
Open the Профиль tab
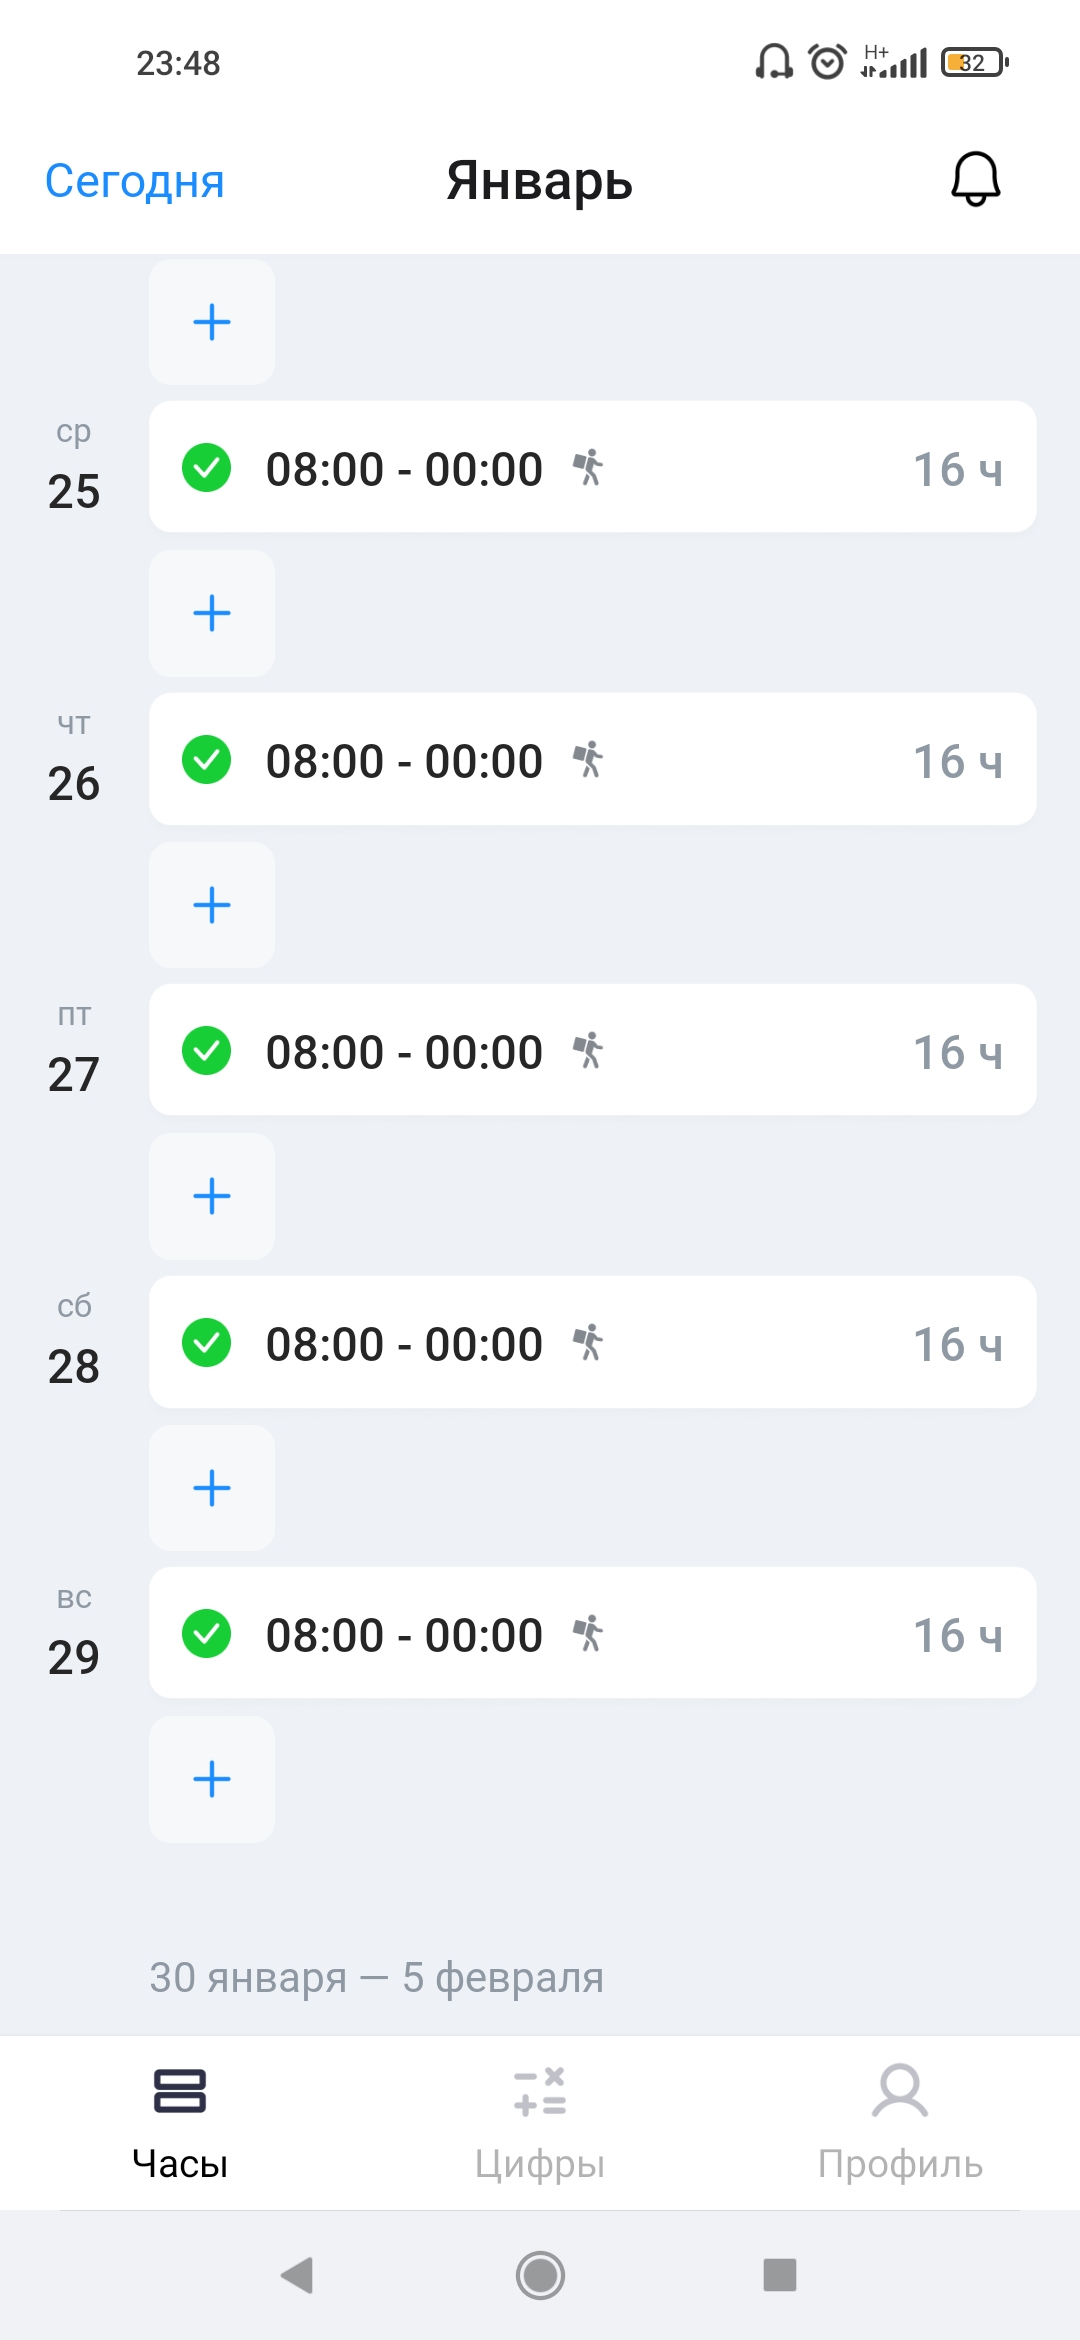(900, 2122)
